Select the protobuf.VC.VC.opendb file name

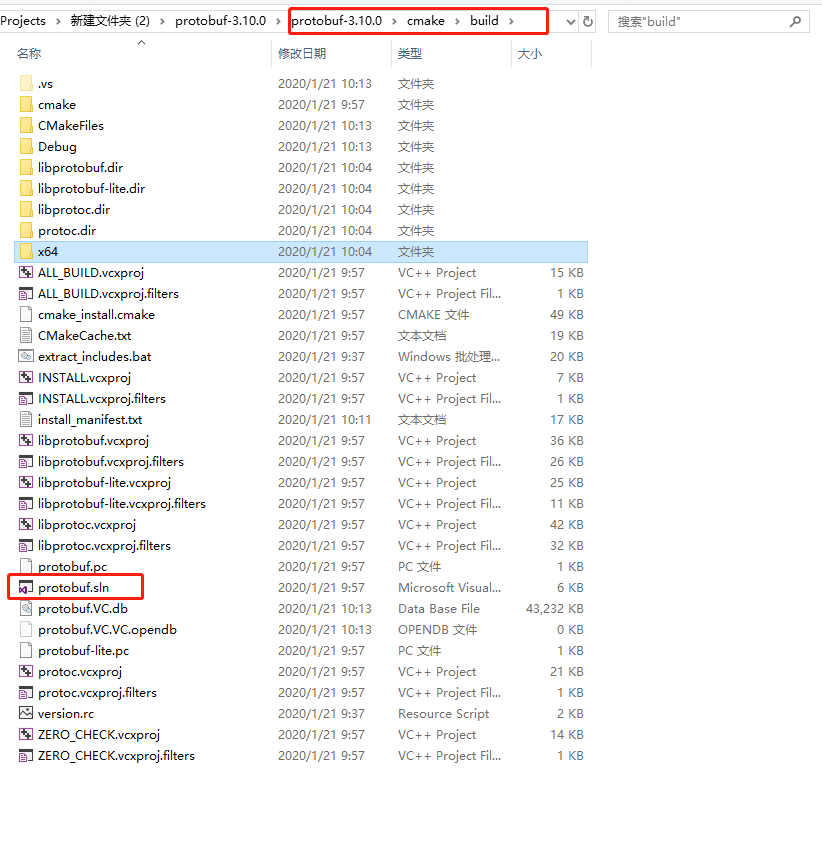coord(107,629)
